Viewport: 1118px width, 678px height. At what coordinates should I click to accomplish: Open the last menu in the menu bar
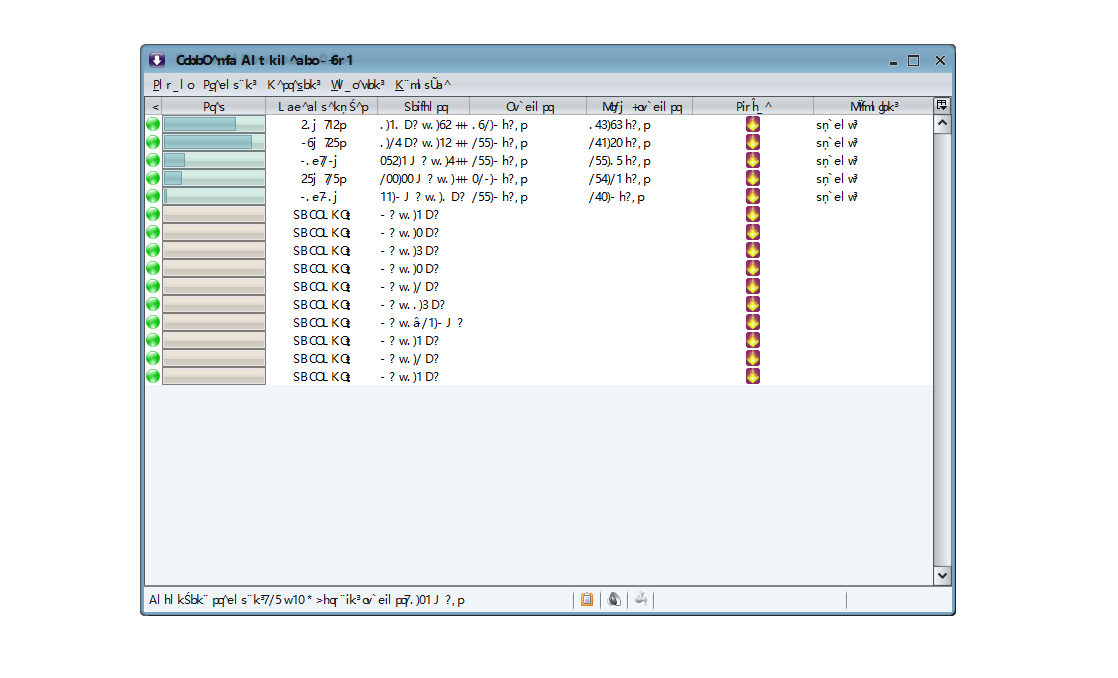422,85
